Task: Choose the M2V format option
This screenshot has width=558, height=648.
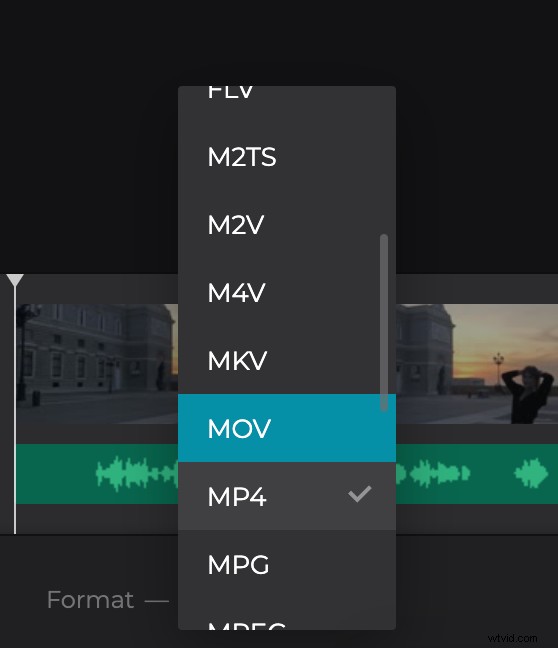Action: [x=287, y=225]
